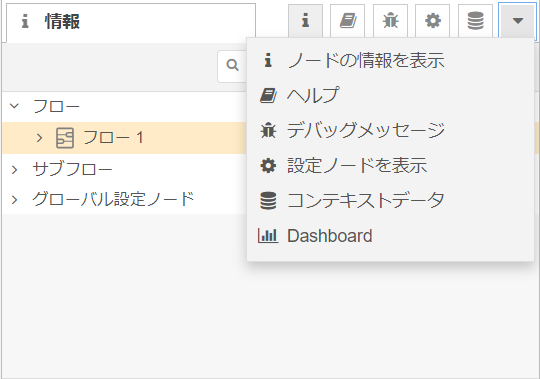Choose デバッグメッセージ from the menu
The width and height of the screenshot is (540, 379).
pos(390,130)
